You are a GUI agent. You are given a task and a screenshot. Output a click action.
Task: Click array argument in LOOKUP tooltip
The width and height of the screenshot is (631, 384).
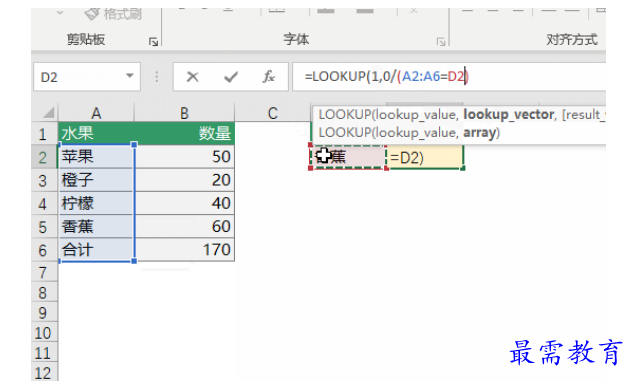click(479, 132)
